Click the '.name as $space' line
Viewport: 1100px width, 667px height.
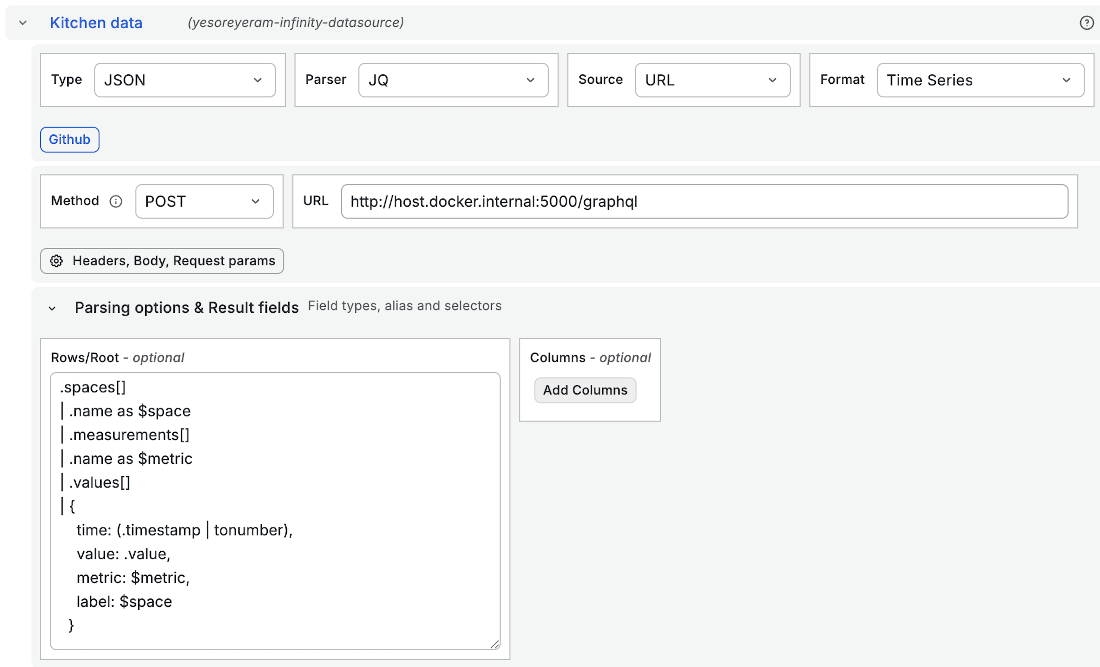click(x=126, y=411)
